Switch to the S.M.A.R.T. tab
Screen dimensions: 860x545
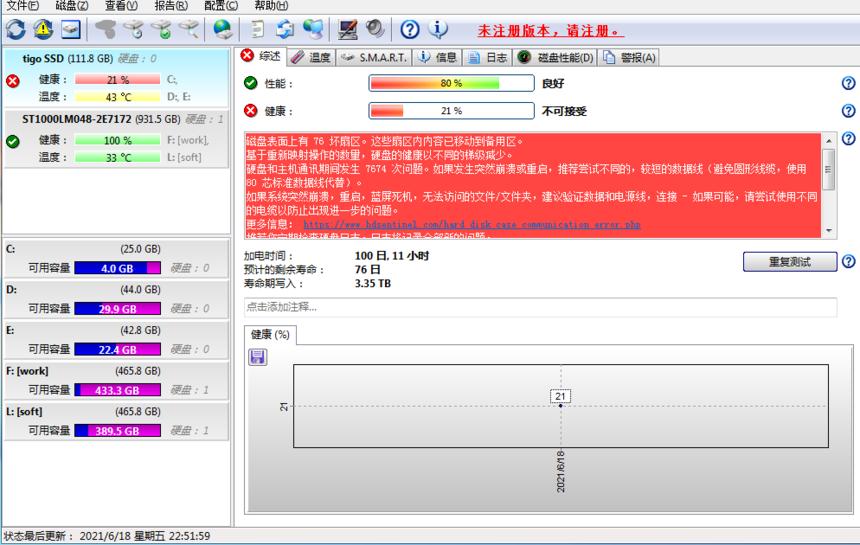click(x=373, y=57)
